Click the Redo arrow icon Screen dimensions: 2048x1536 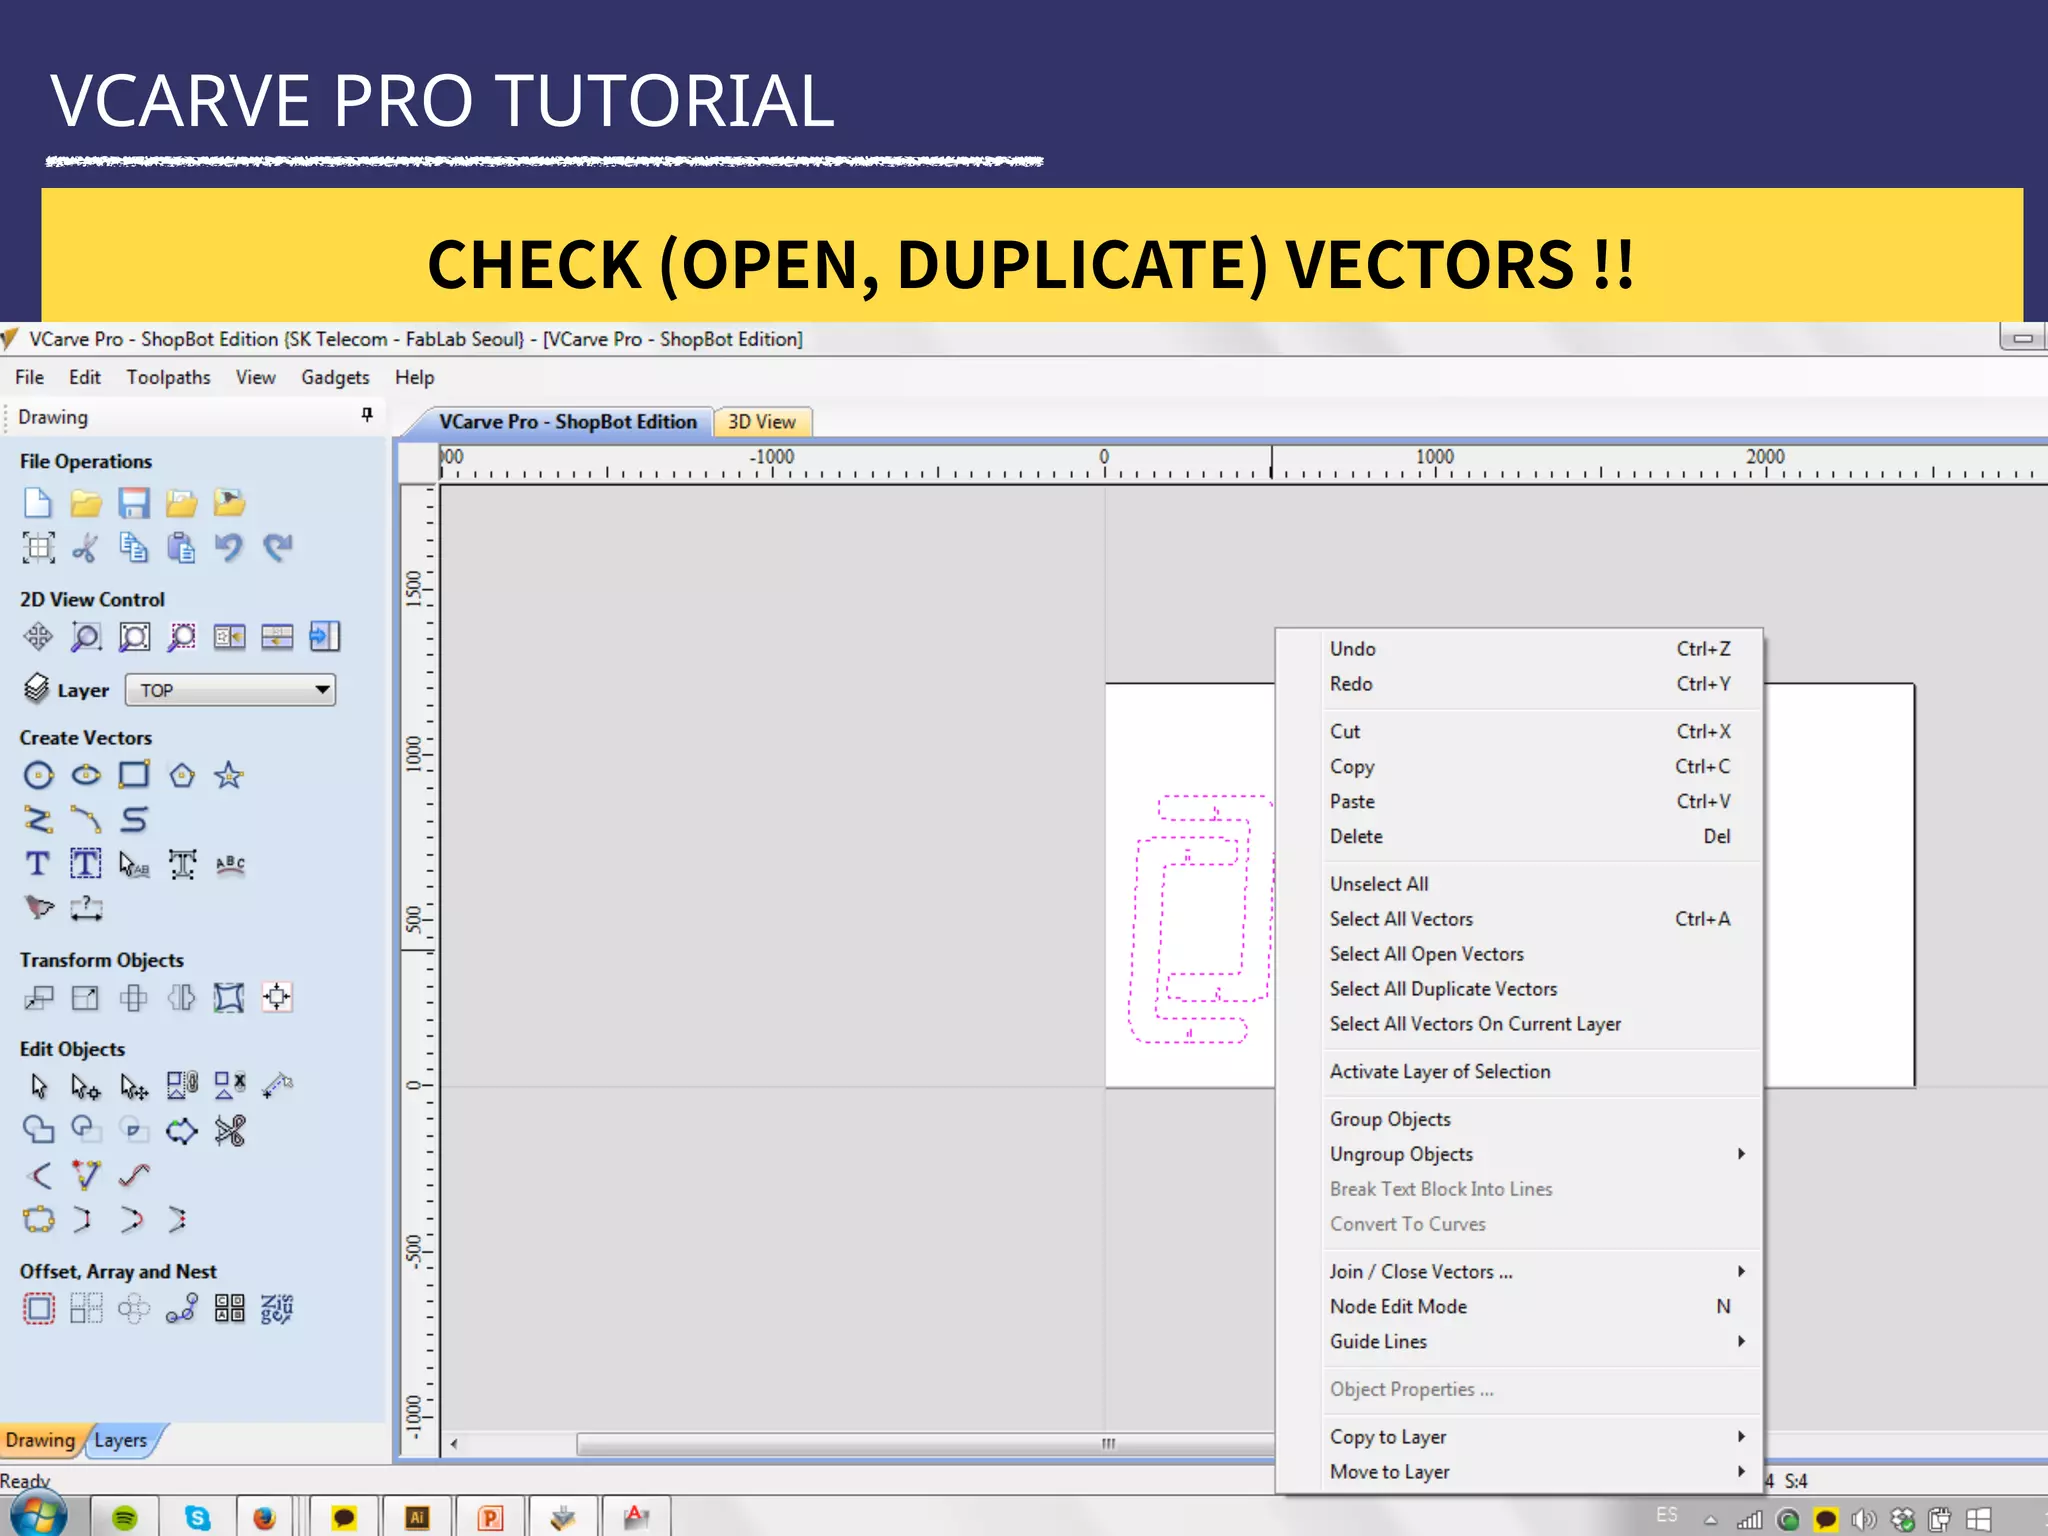[277, 548]
